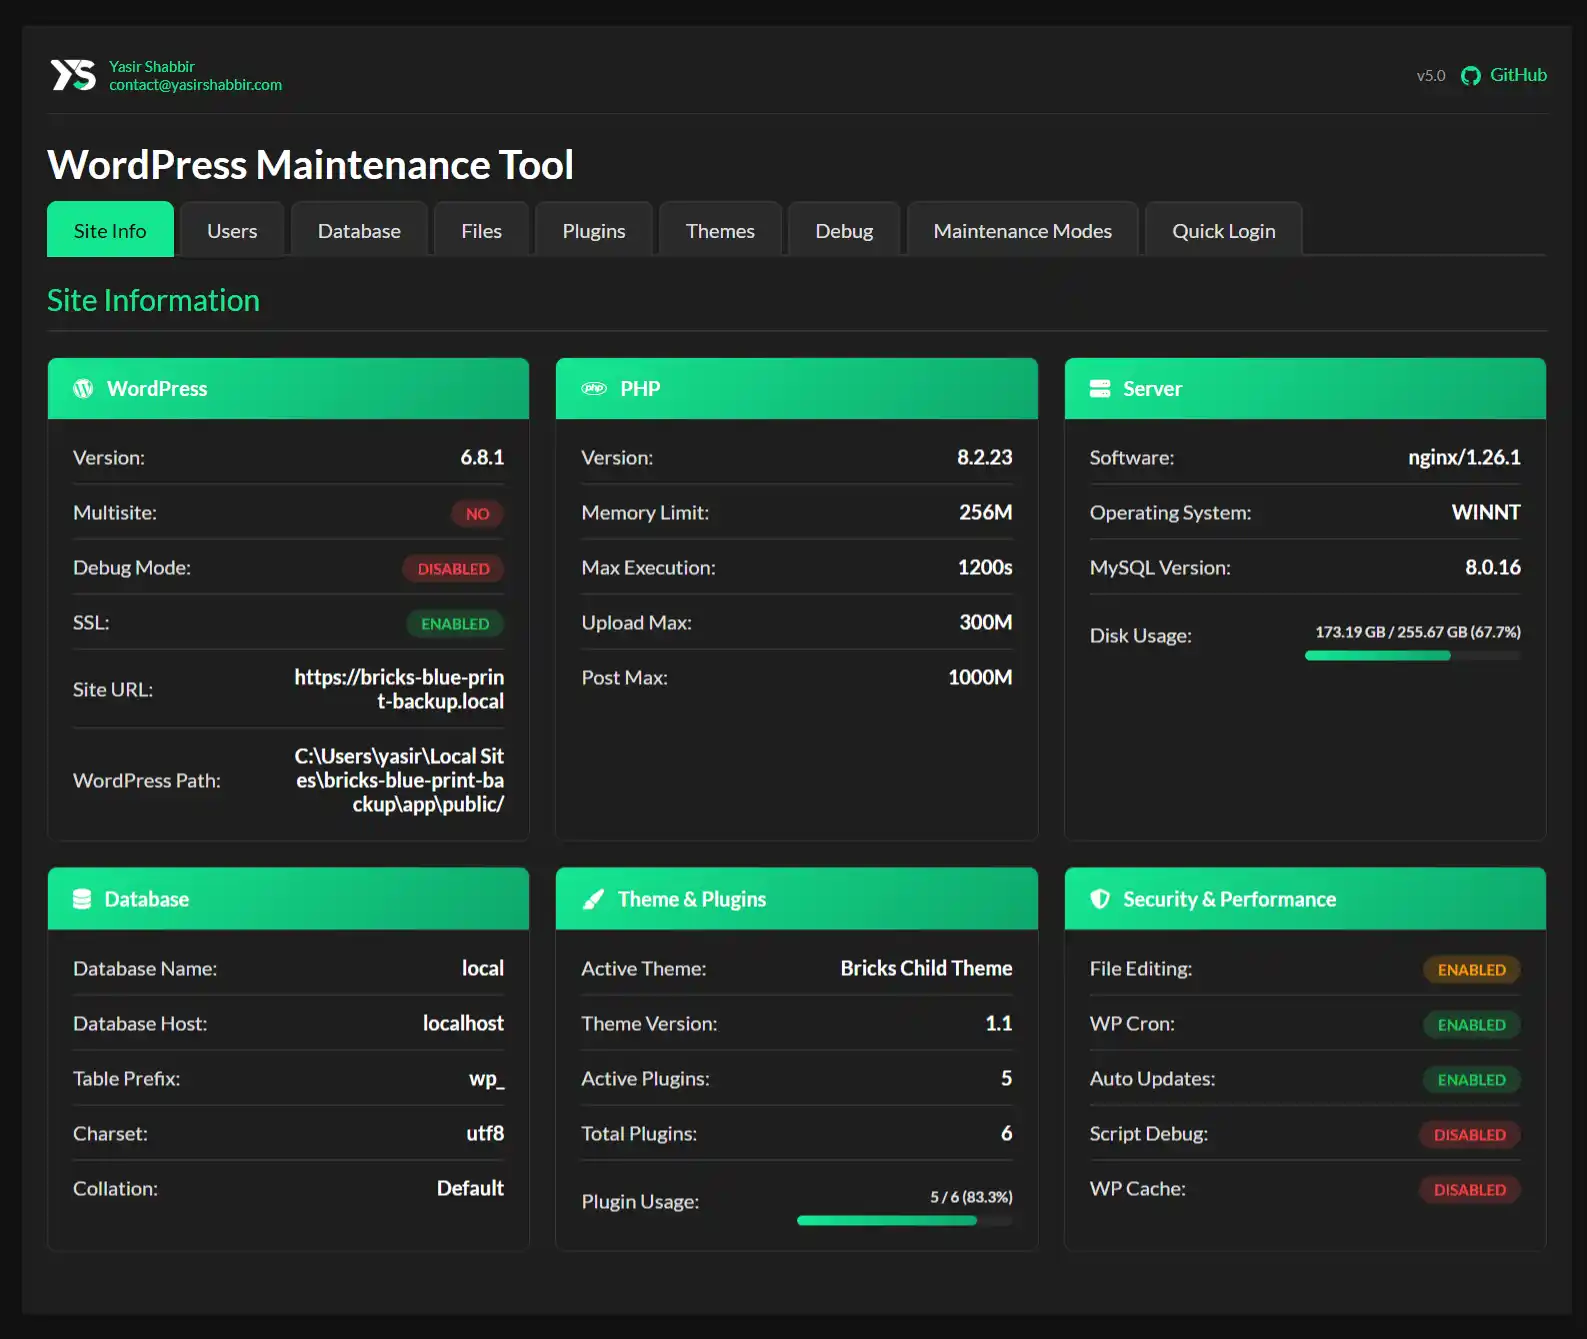Click the PHP logo icon in card header
This screenshot has height=1339, width=1587.
tap(594, 389)
